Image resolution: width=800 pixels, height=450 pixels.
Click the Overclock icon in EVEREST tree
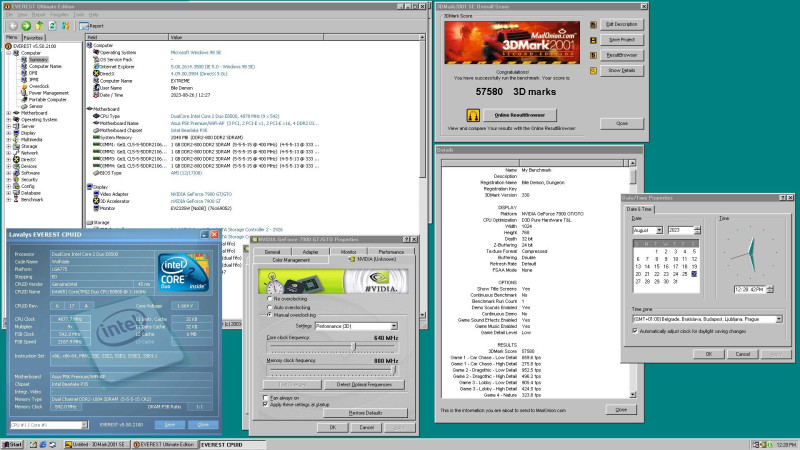tap(23, 86)
